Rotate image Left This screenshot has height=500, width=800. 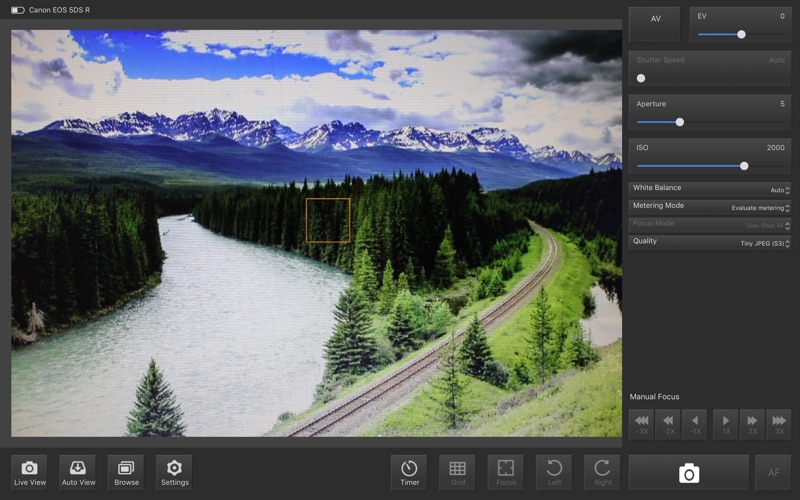click(554, 473)
